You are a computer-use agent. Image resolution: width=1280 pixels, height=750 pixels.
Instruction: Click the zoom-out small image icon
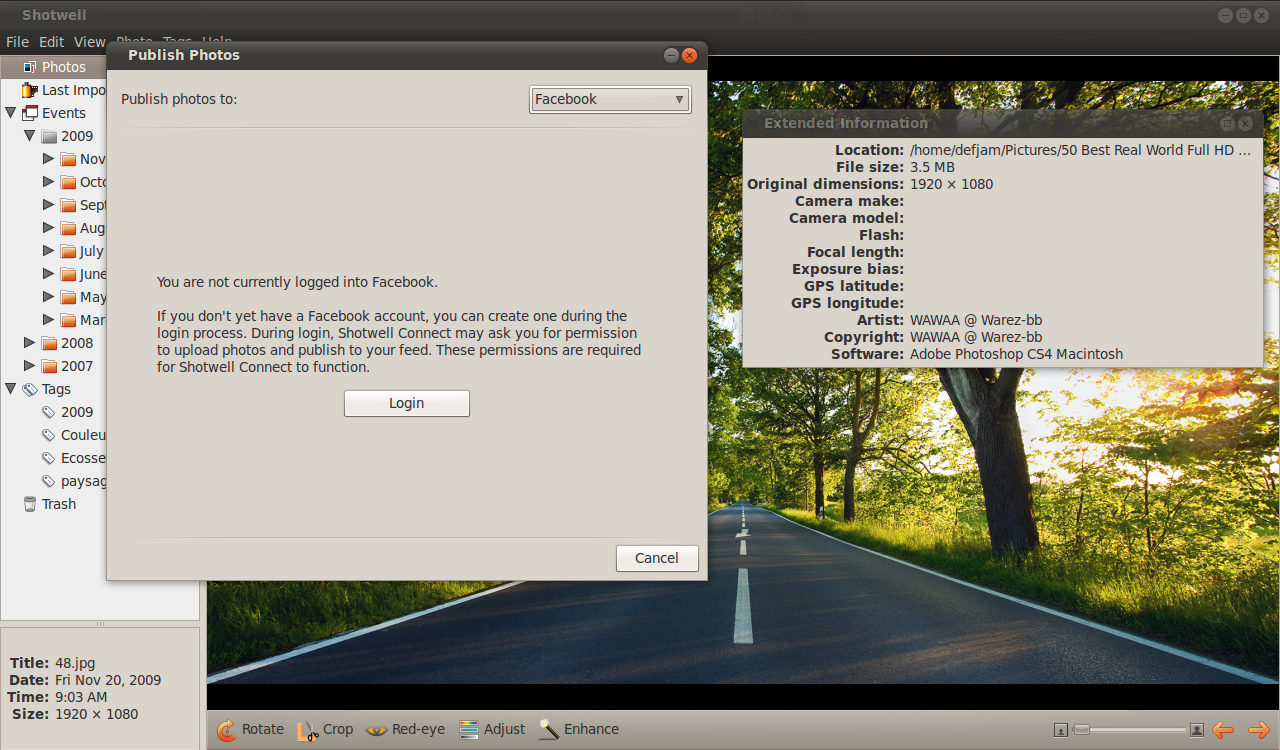pos(1061,730)
